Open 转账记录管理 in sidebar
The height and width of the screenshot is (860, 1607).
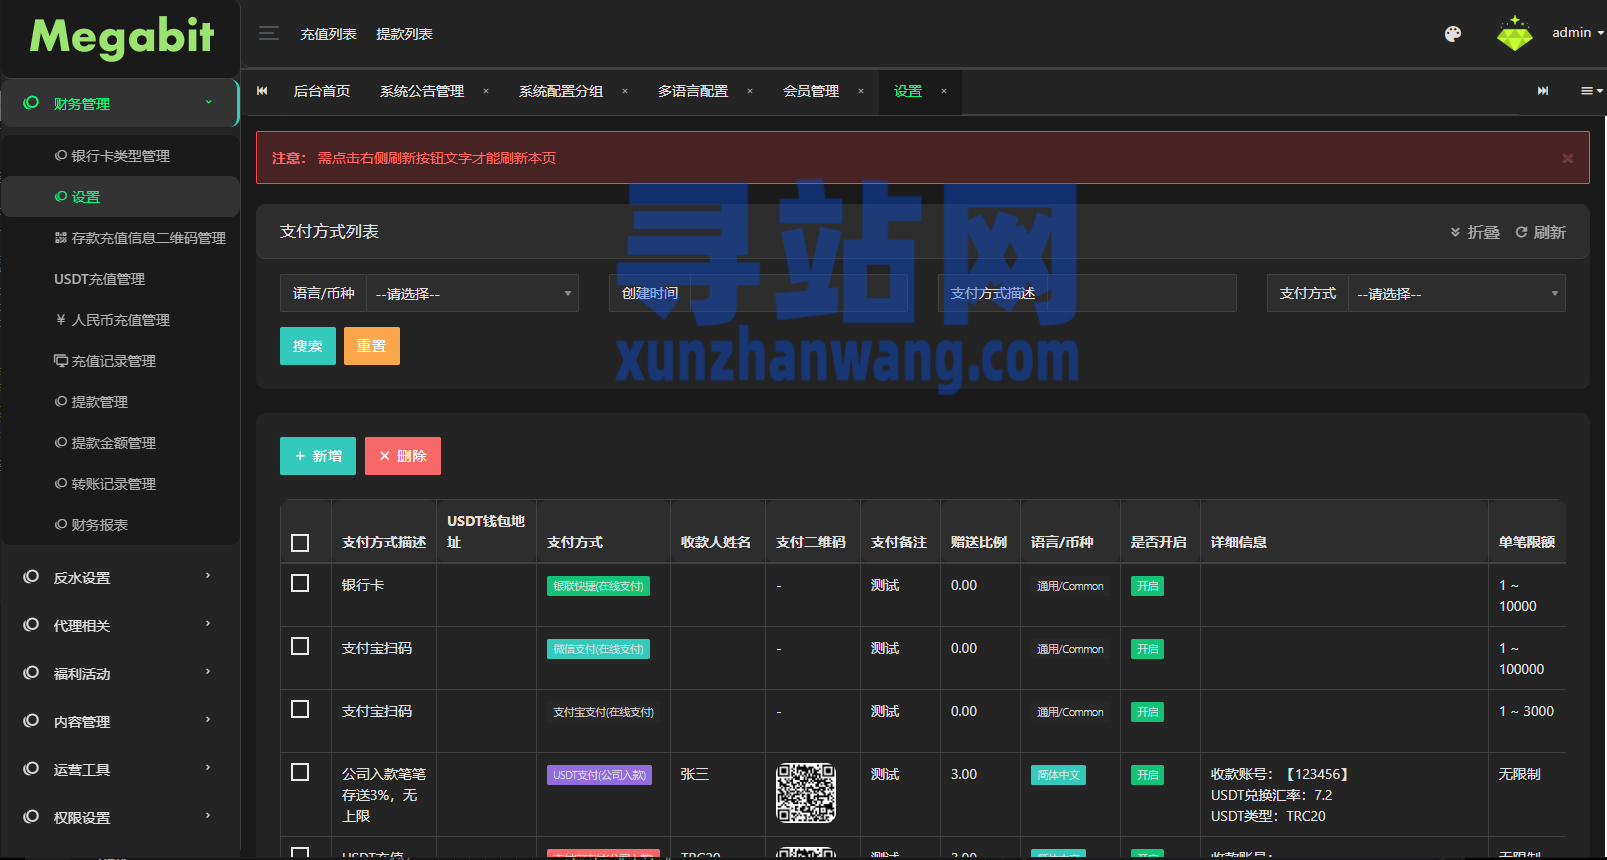click(x=120, y=484)
